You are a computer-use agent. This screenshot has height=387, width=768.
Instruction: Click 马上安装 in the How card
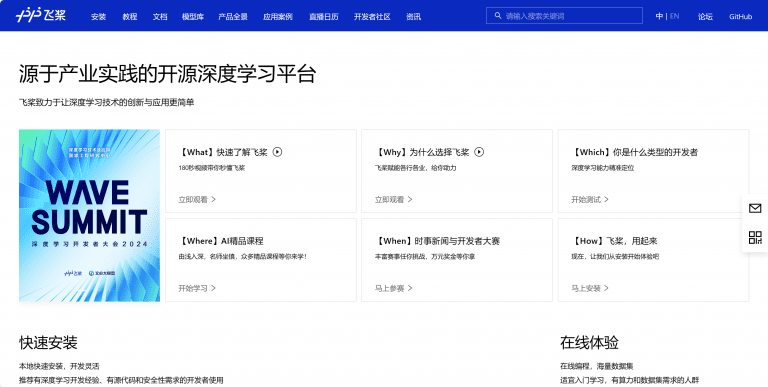(590, 288)
